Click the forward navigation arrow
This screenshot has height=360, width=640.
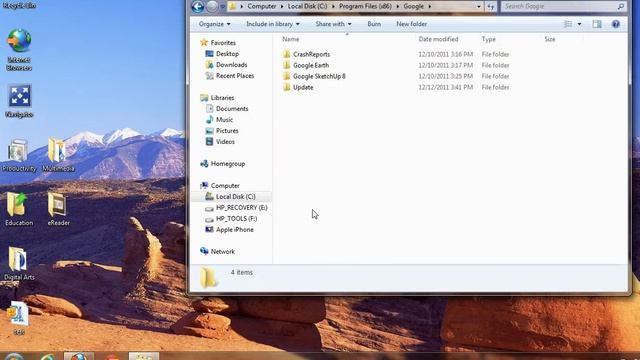(211, 7)
